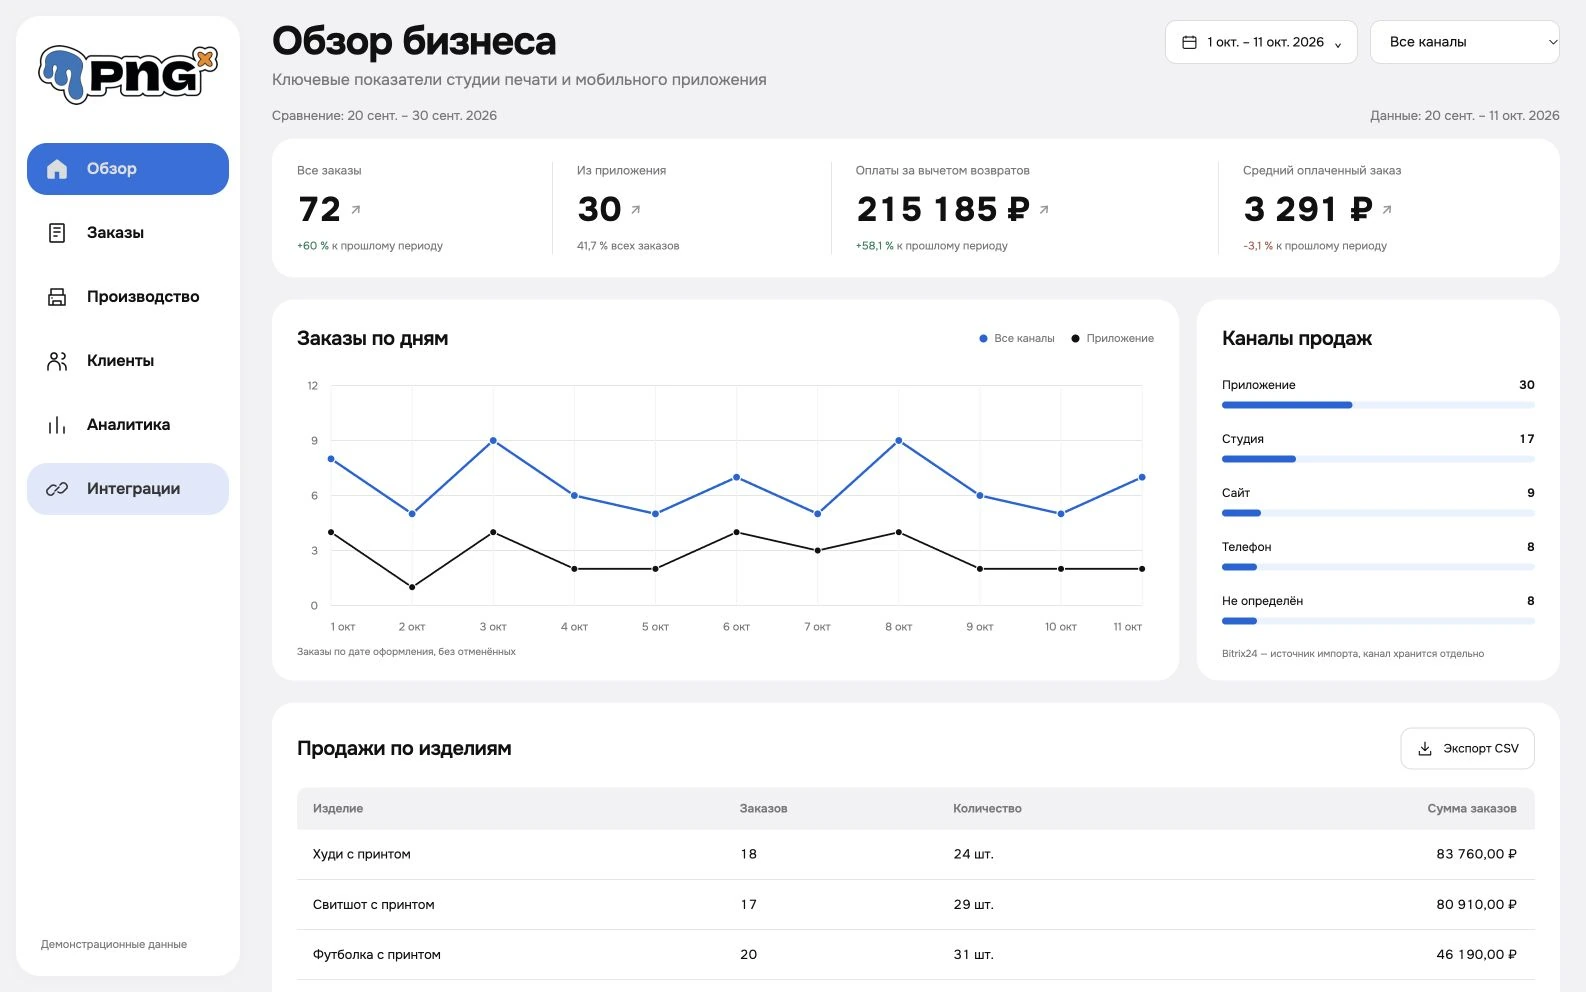This screenshot has width=1586, height=992.
Task: Click the 83 760,00 ₽ amount cell
Action: 1476,854
